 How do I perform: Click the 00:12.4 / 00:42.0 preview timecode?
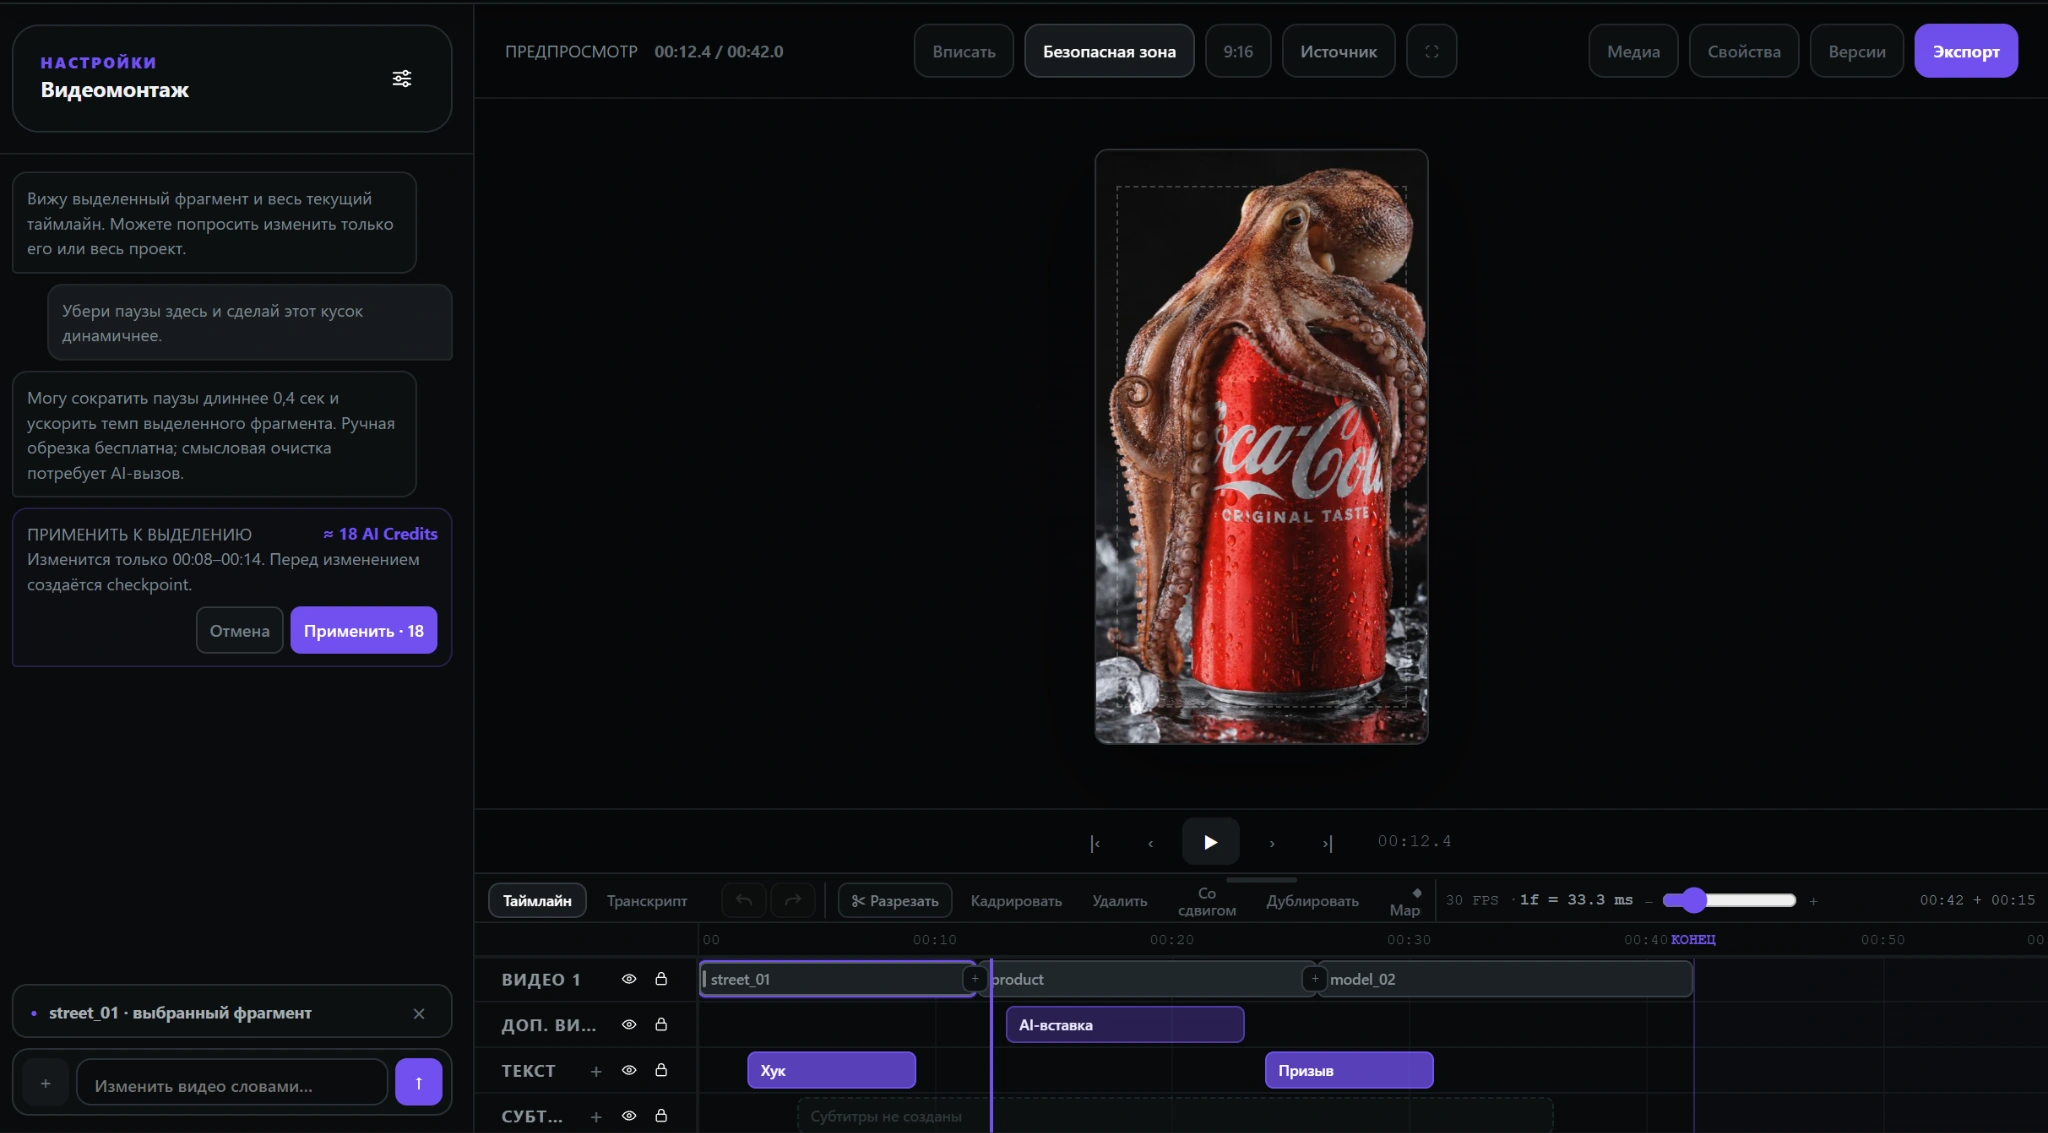[719, 52]
